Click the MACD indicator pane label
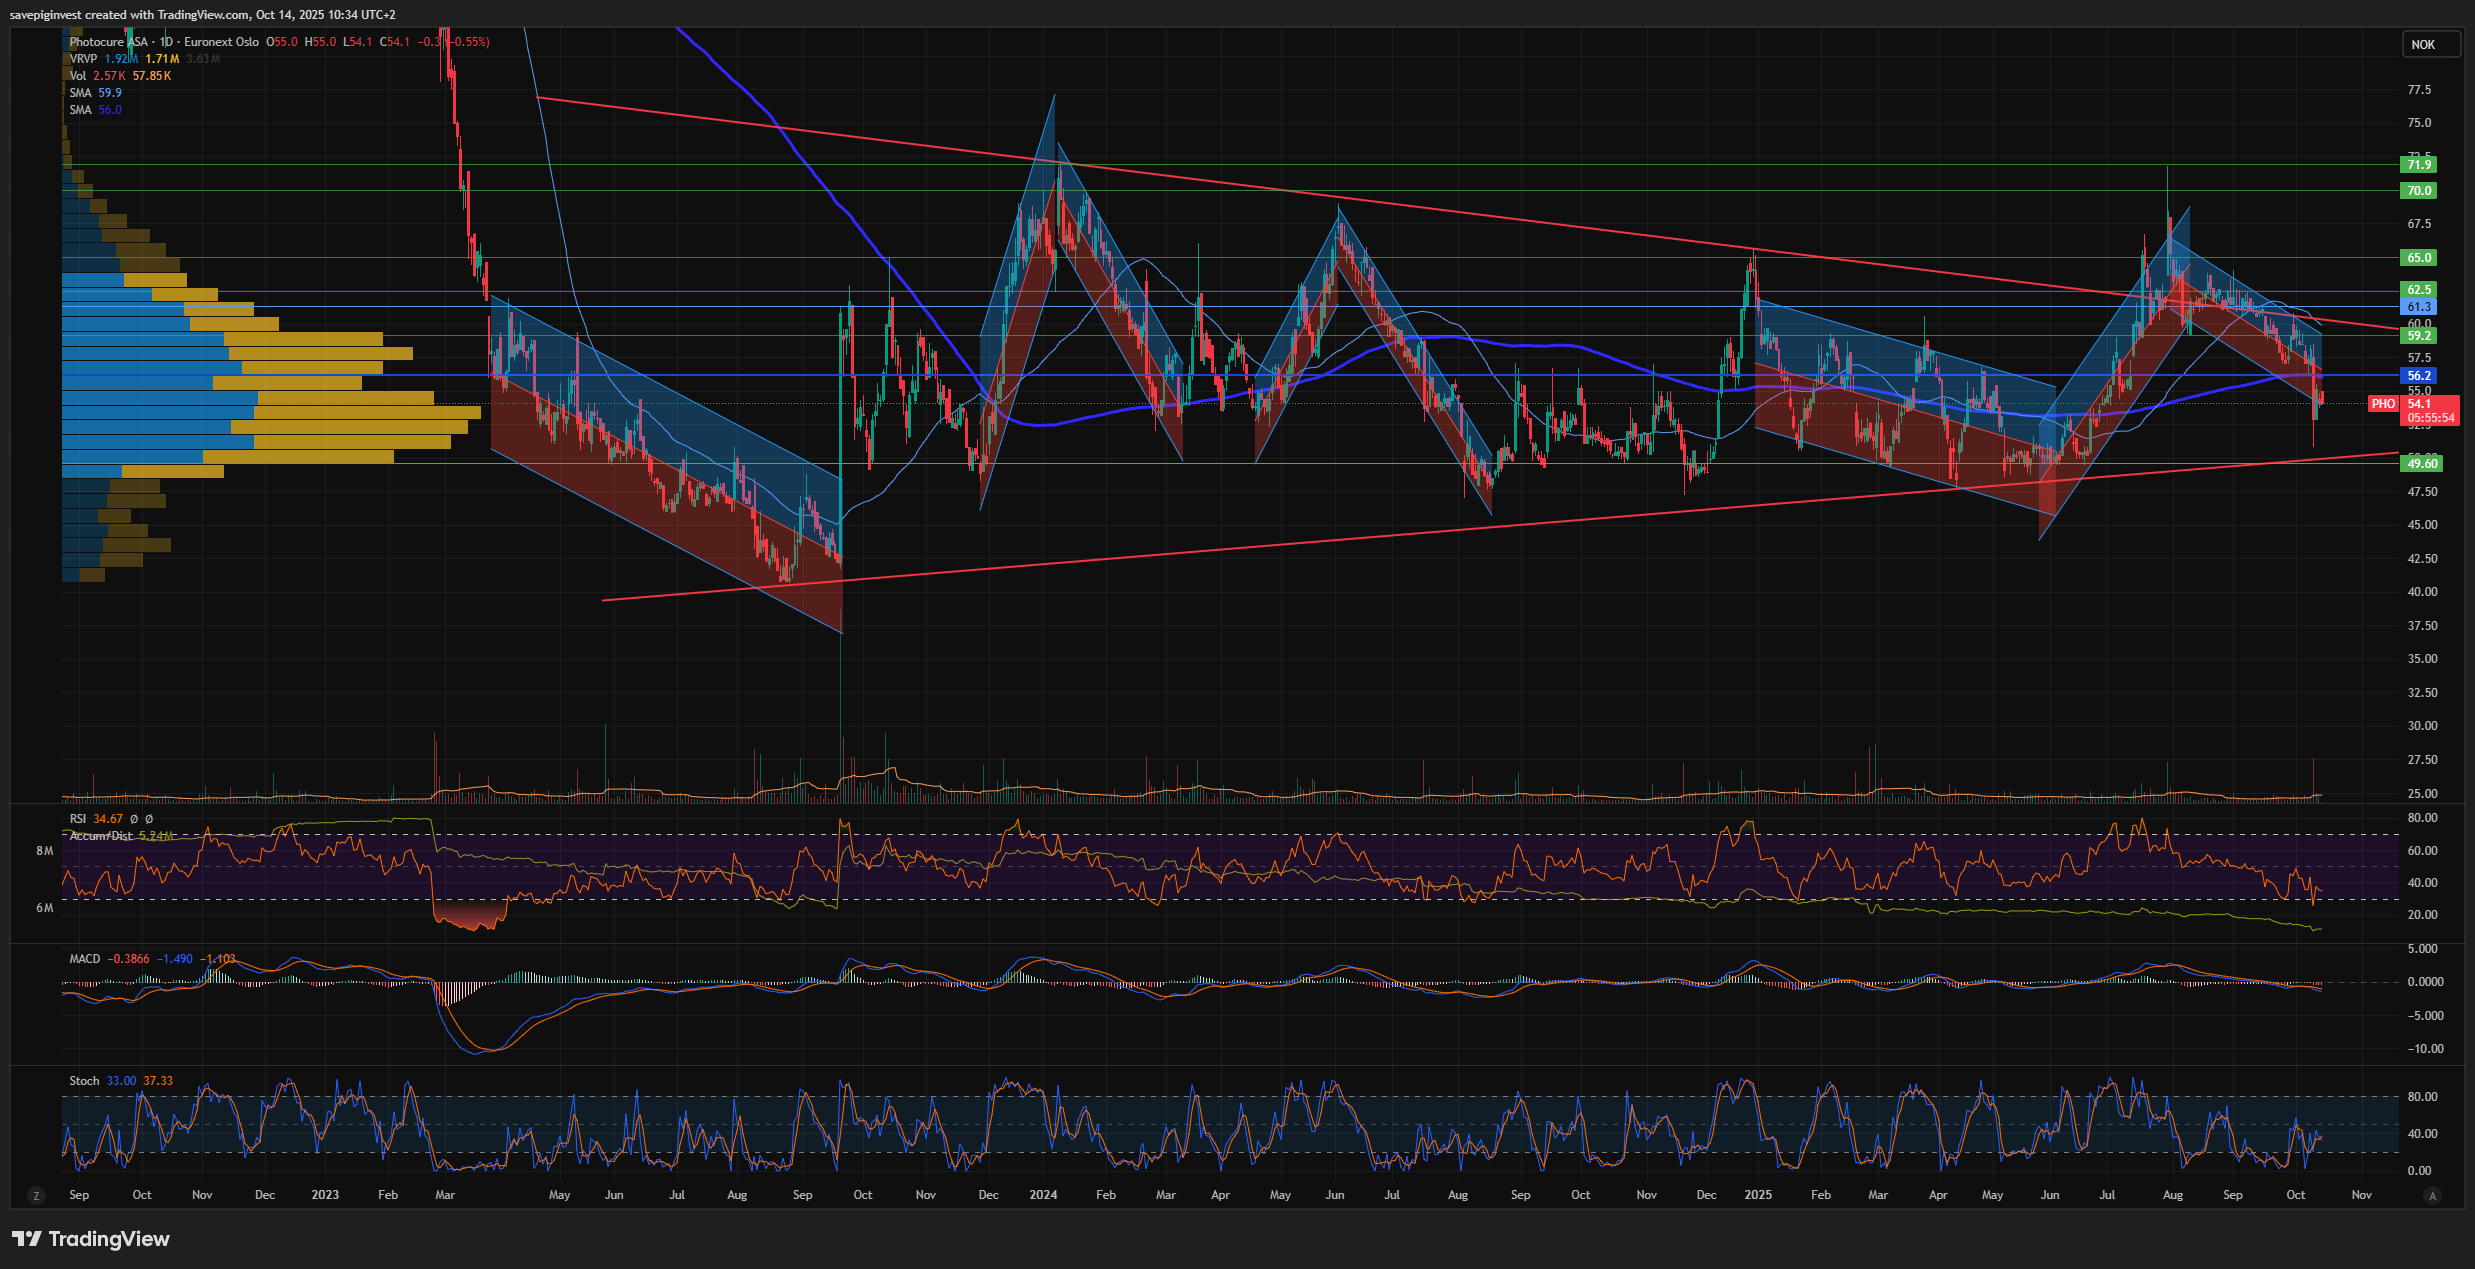2475x1269 pixels. tap(84, 959)
